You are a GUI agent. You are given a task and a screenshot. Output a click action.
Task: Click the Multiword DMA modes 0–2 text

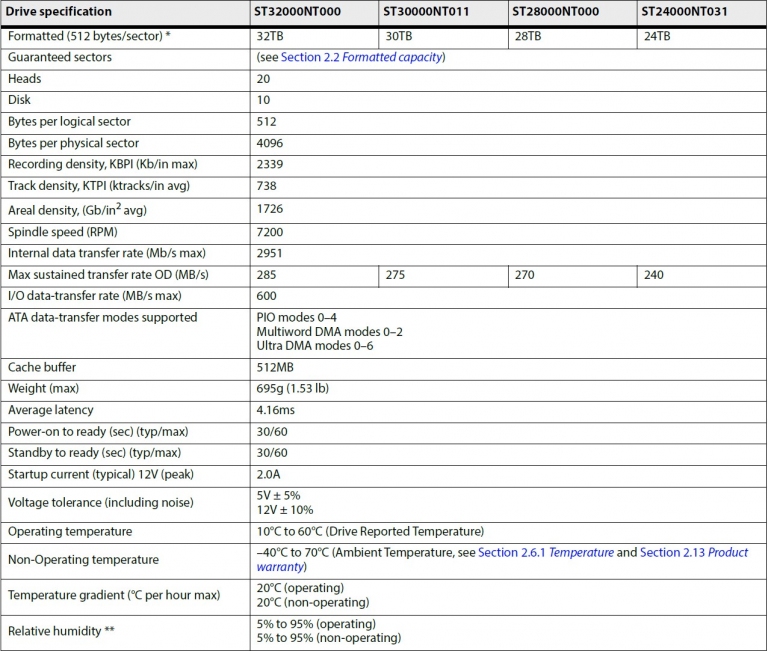(330, 332)
